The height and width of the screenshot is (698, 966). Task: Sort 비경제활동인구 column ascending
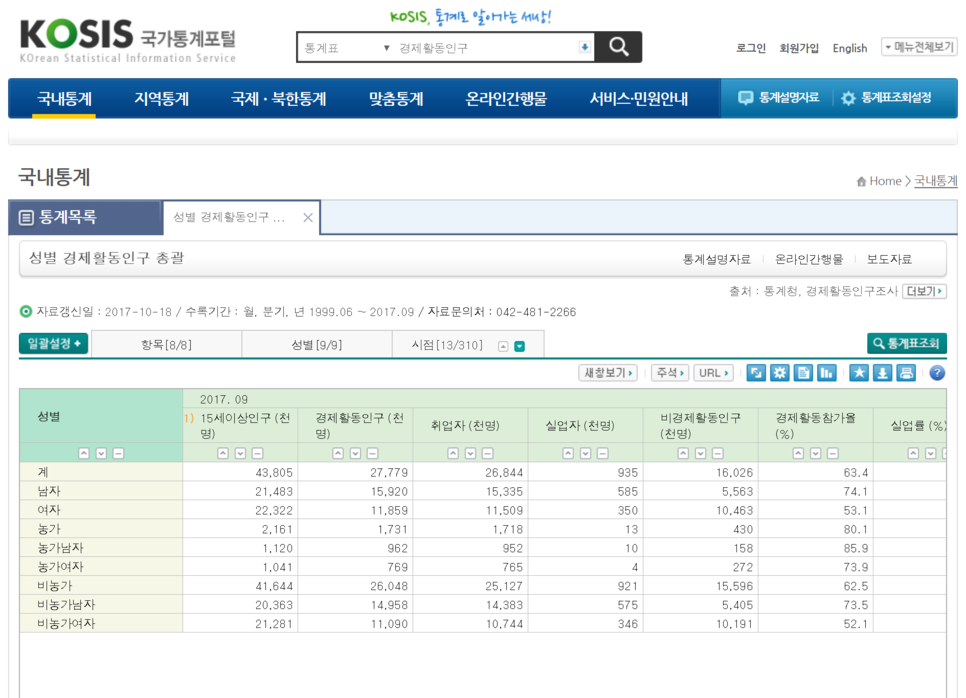coord(683,453)
